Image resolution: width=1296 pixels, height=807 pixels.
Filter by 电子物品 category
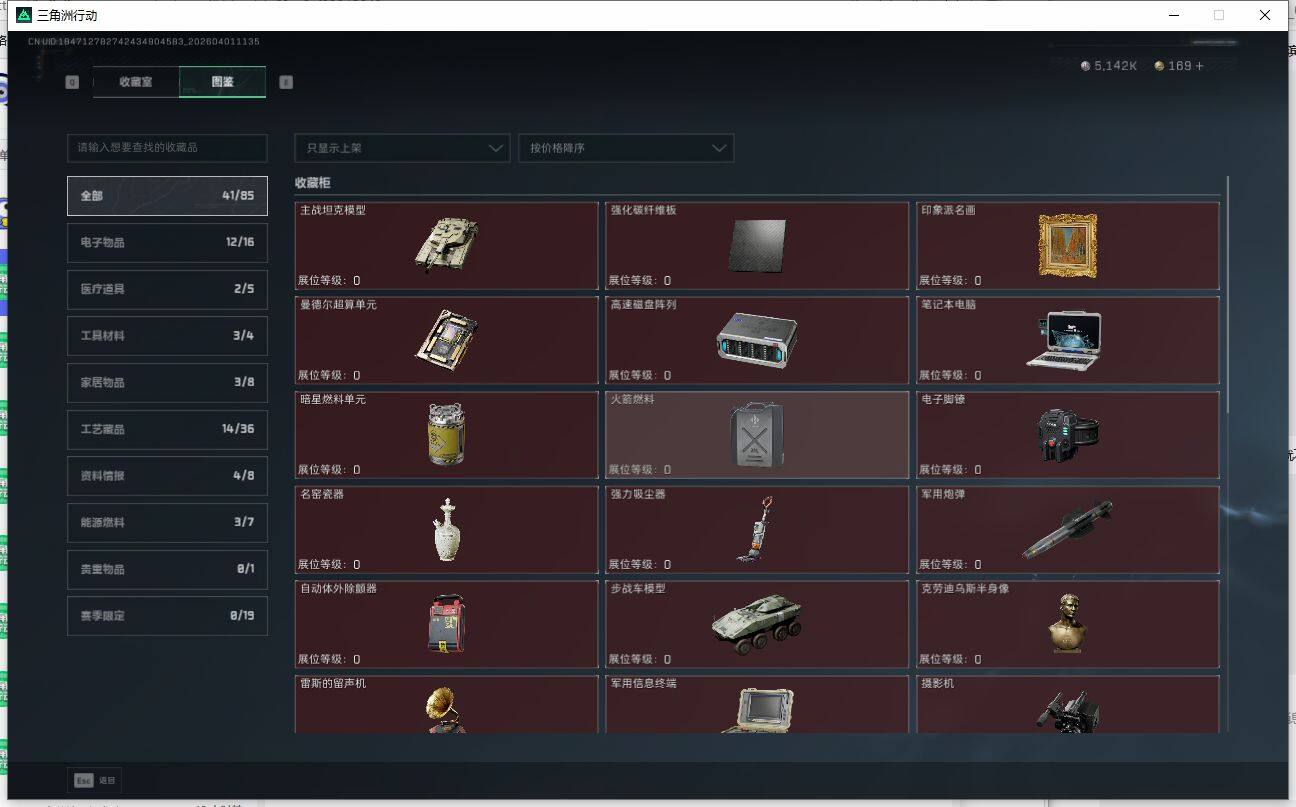click(167, 242)
